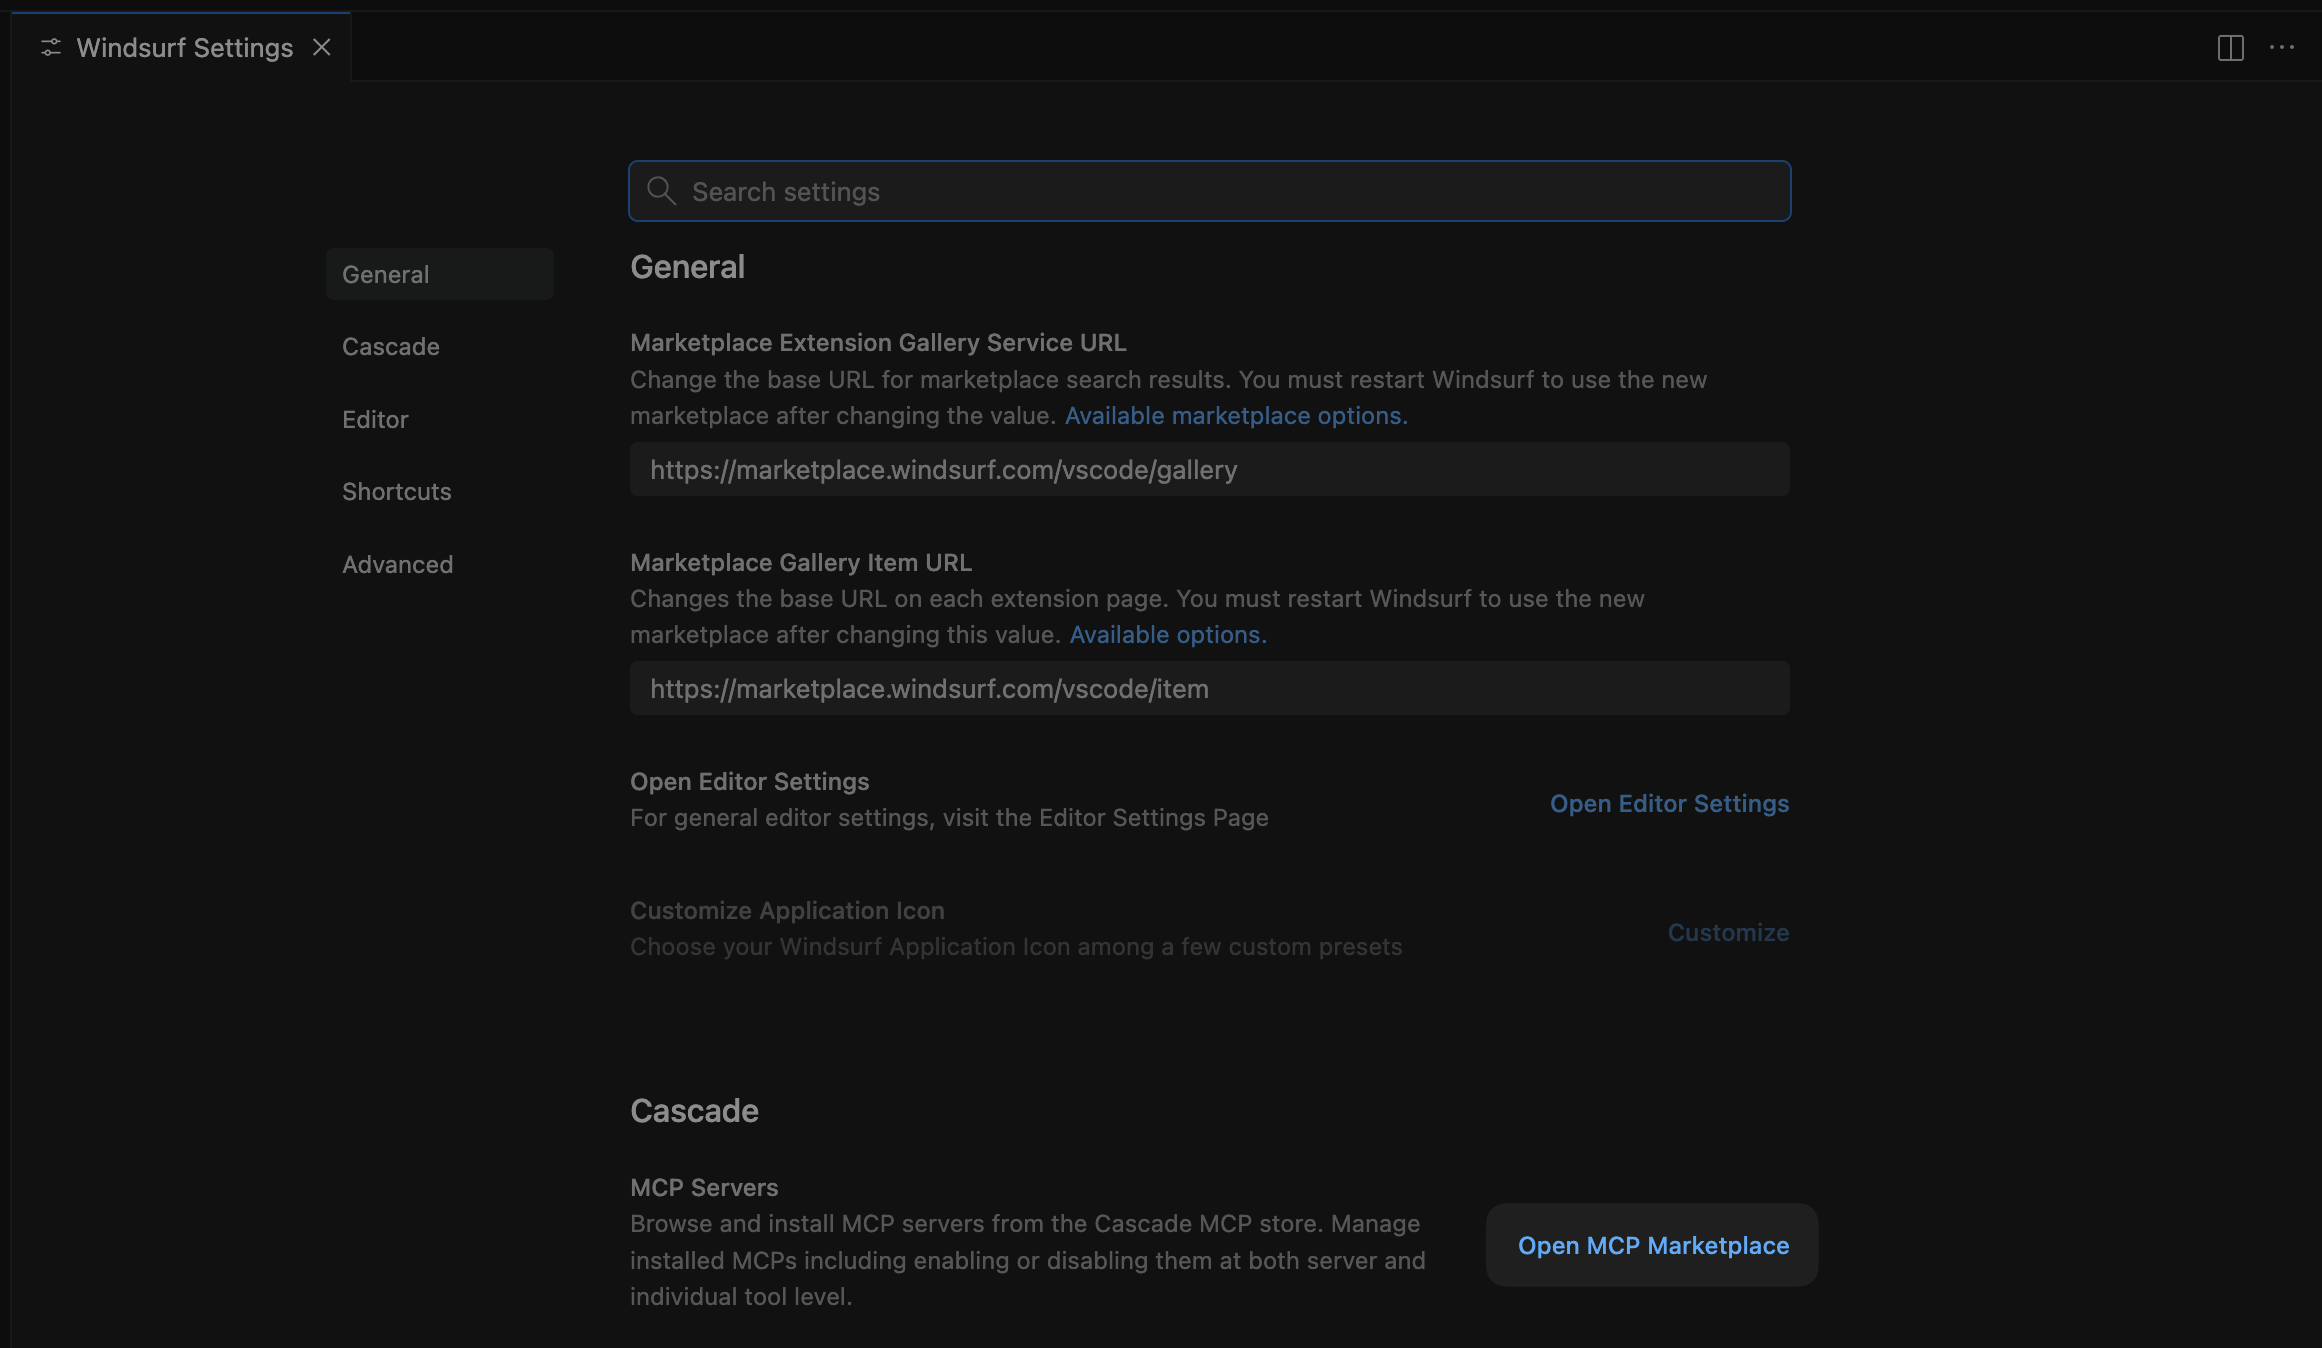Follow the Available options link
Viewport: 2322px width, 1348px height.
[x=1167, y=635]
